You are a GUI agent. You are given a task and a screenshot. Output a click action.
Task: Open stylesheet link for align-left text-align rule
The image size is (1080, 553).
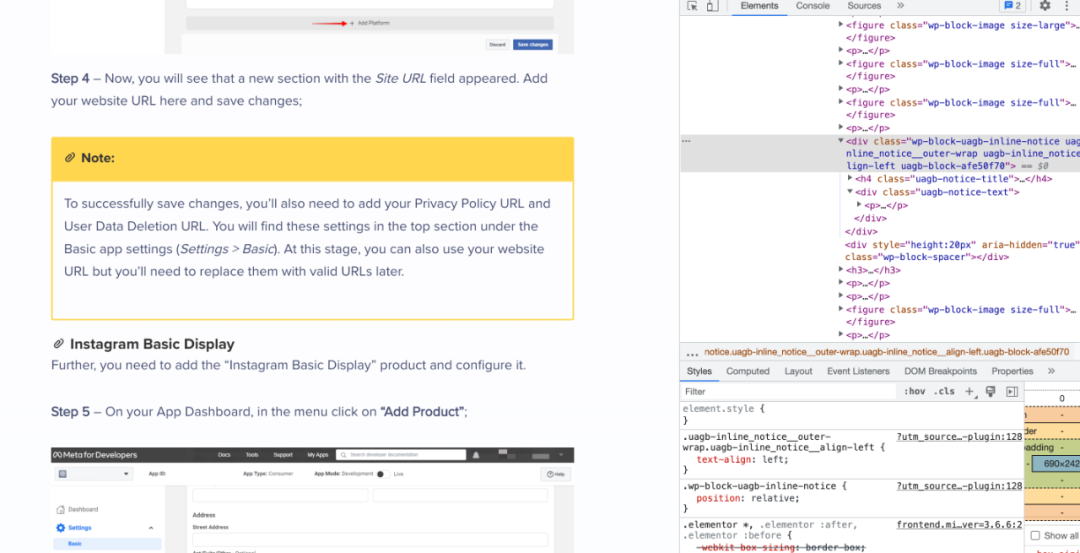(959, 437)
